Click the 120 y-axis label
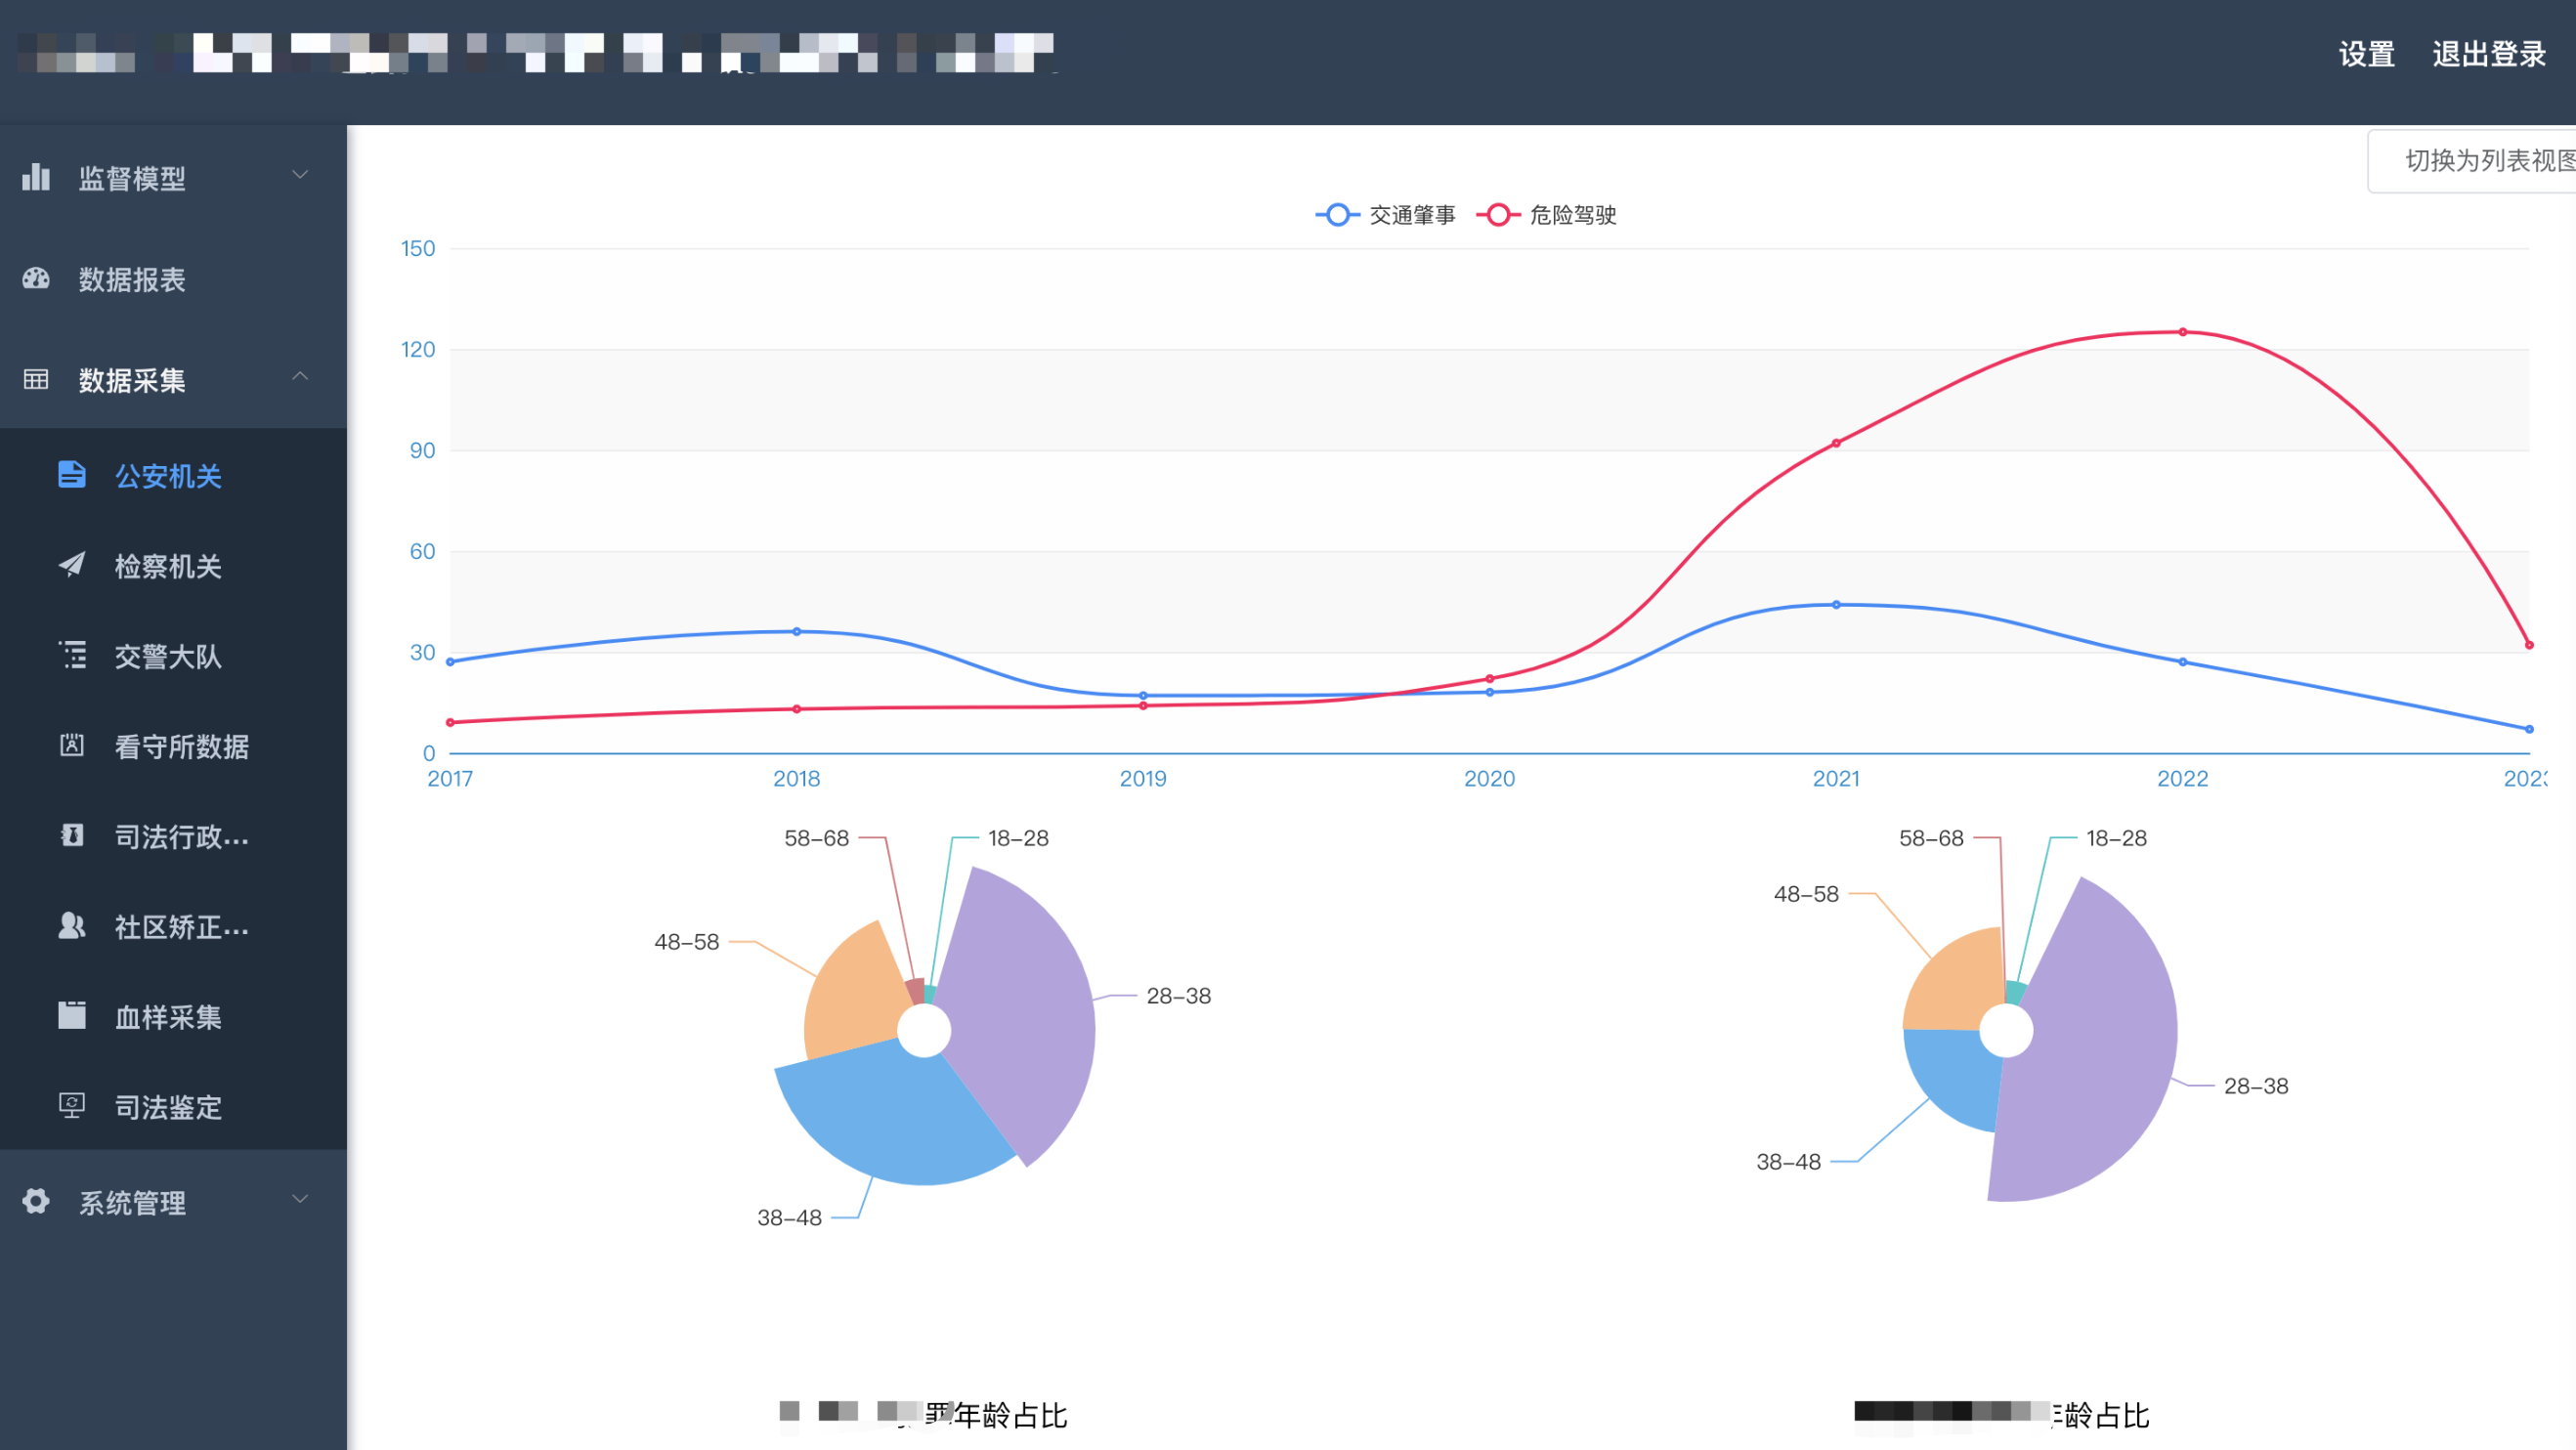The width and height of the screenshot is (2576, 1450). coord(418,349)
